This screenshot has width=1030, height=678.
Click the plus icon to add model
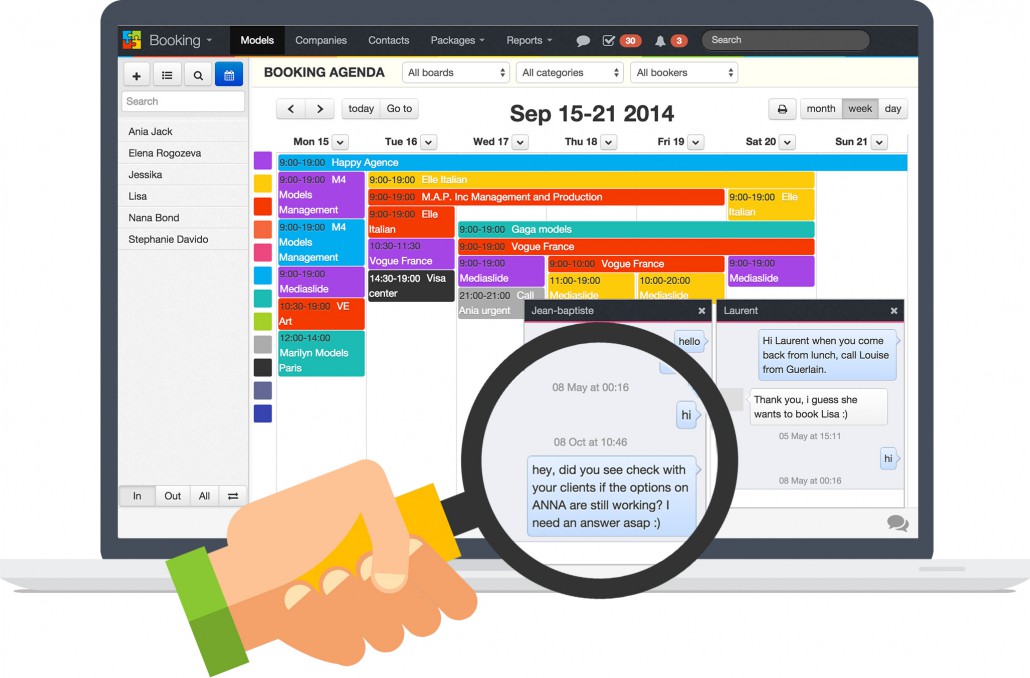(x=136, y=75)
